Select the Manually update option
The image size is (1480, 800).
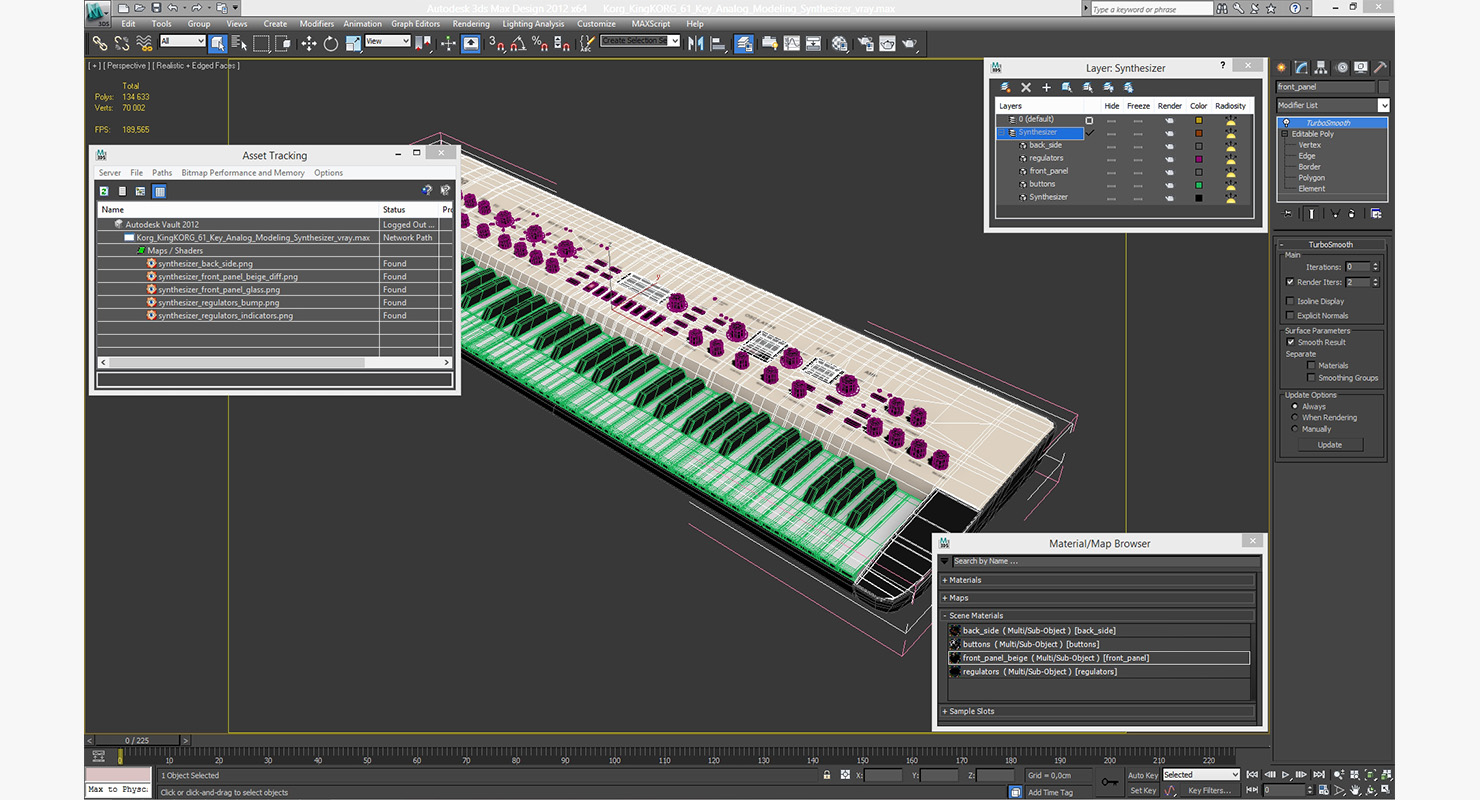pyautogui.click(x=1295, y=429)
